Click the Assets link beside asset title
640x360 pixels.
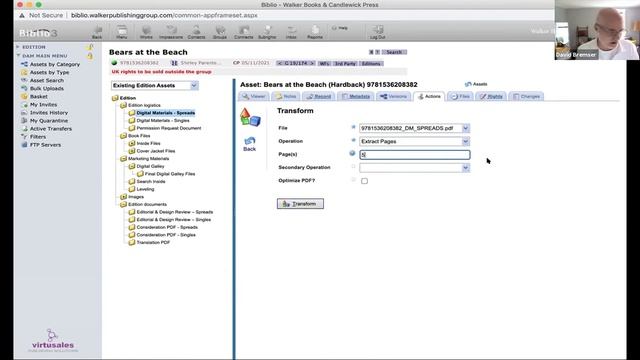pyautogui.click(x=476, y=84)
